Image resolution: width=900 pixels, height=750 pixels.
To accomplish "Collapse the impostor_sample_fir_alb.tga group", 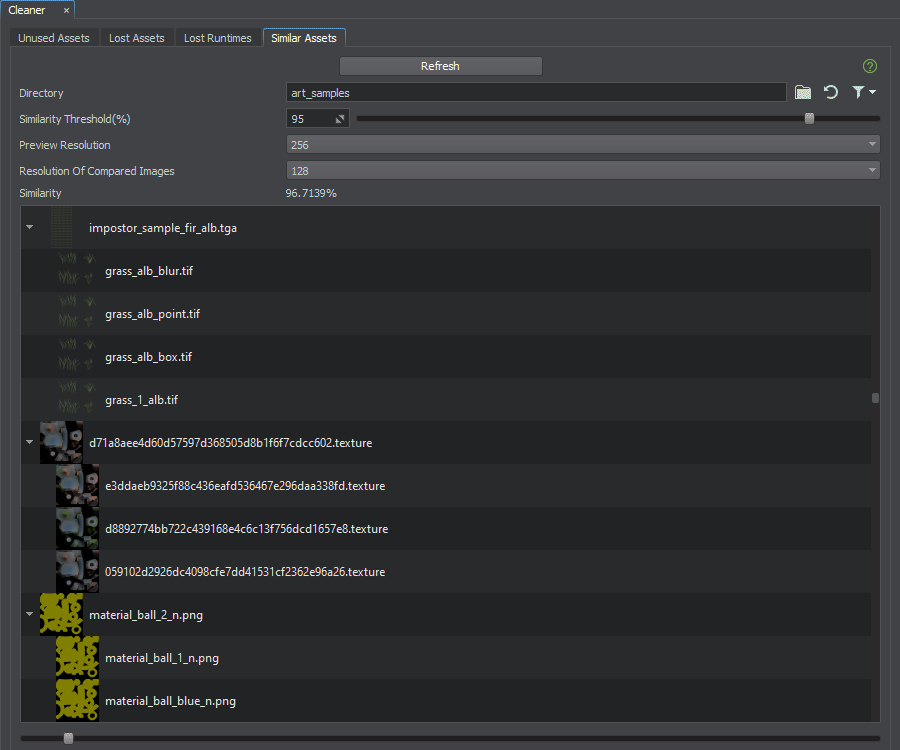I will (x=30, y=228).
